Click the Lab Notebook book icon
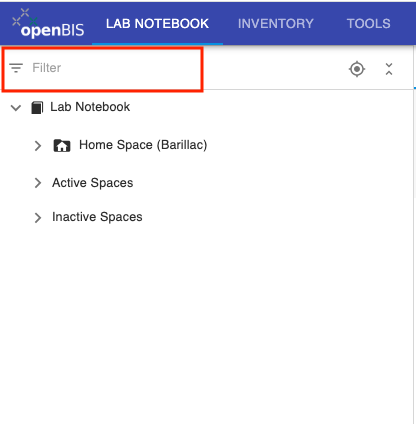The width and height of the screenshot is (416, 424). [x=37, y=108]
